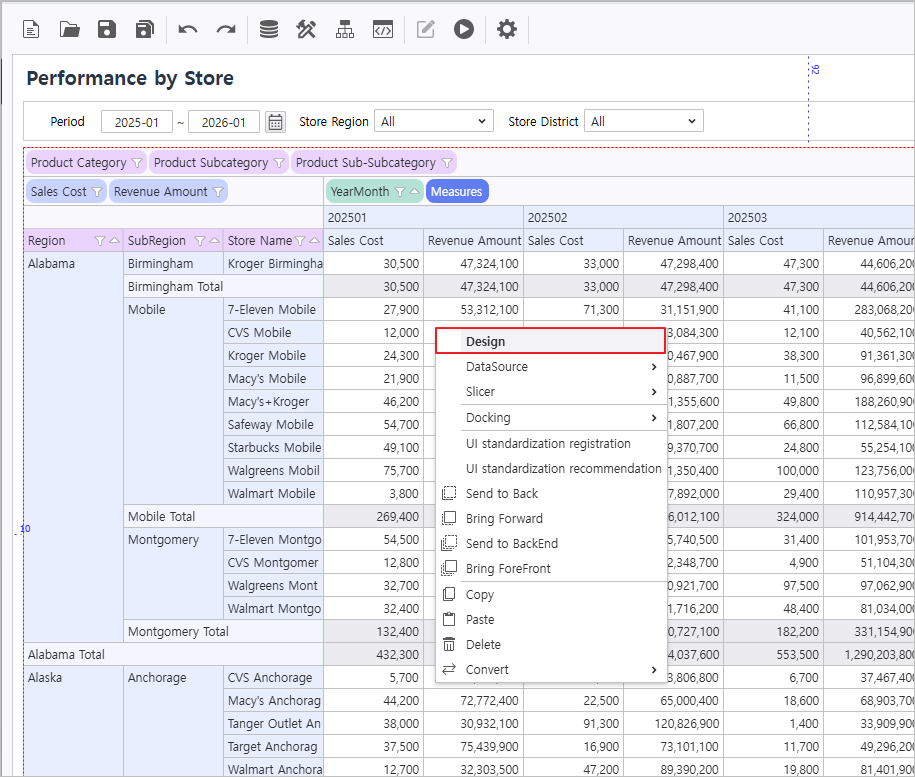
Task: Choose Delete in the context menu
Action: point(483,645)
